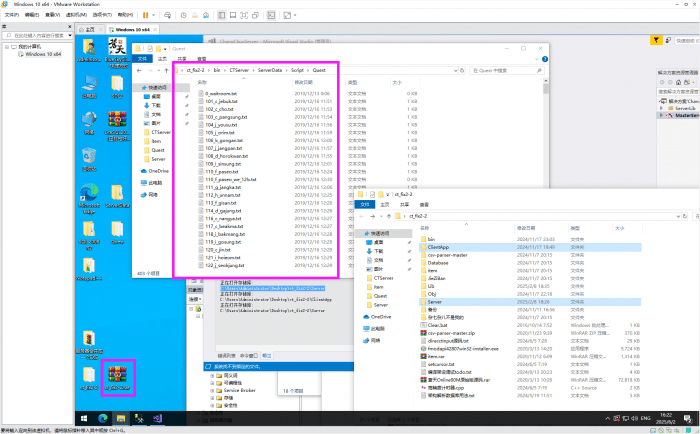Switch to the Home tab in VMware
This screenshot has height=434, width=700.
coord(90,29)
